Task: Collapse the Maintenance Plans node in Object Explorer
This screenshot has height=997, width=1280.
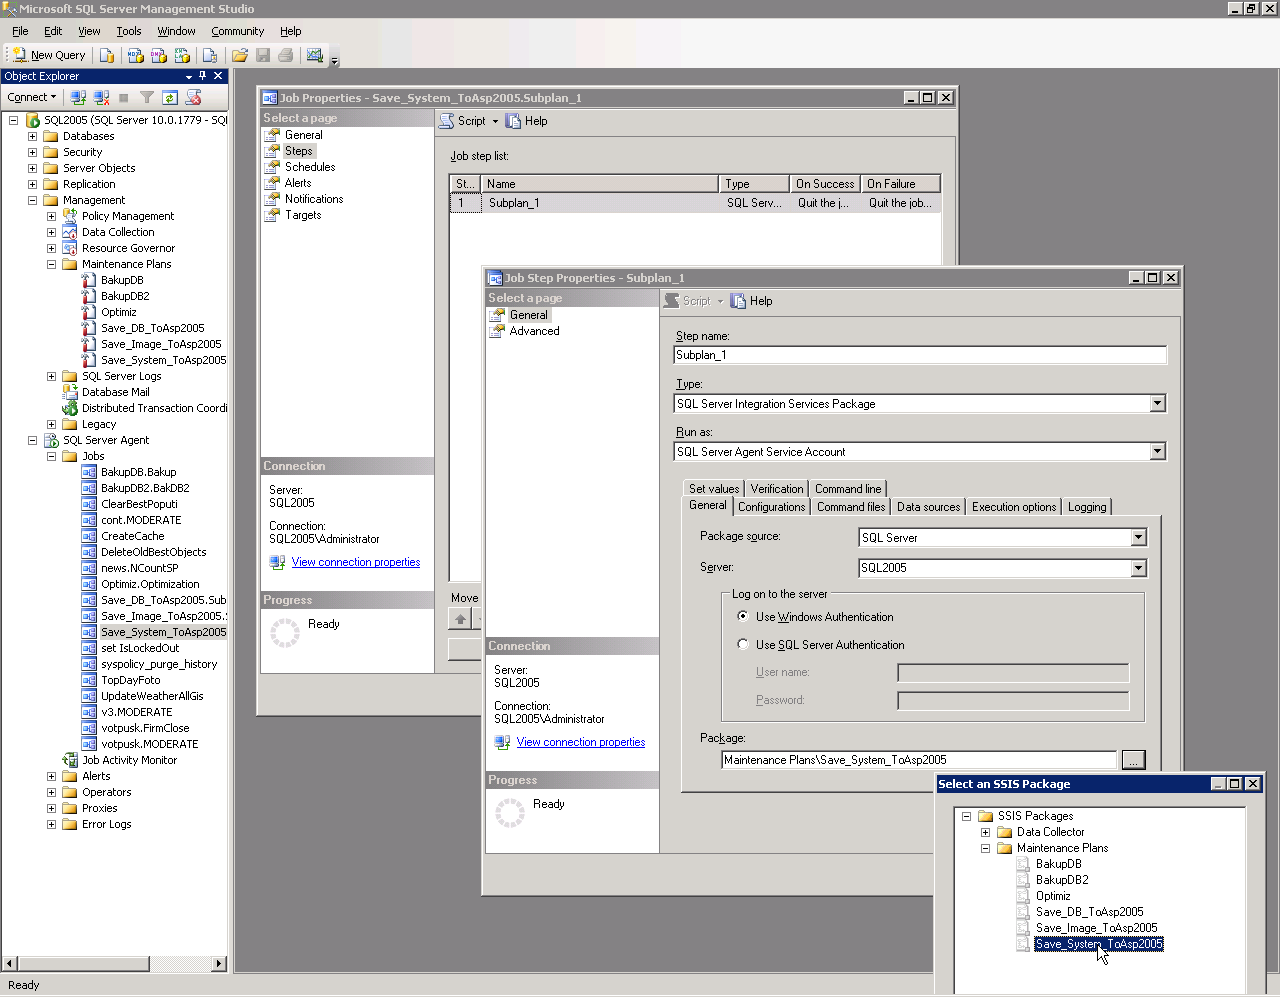Action: [x=51, y=264]
